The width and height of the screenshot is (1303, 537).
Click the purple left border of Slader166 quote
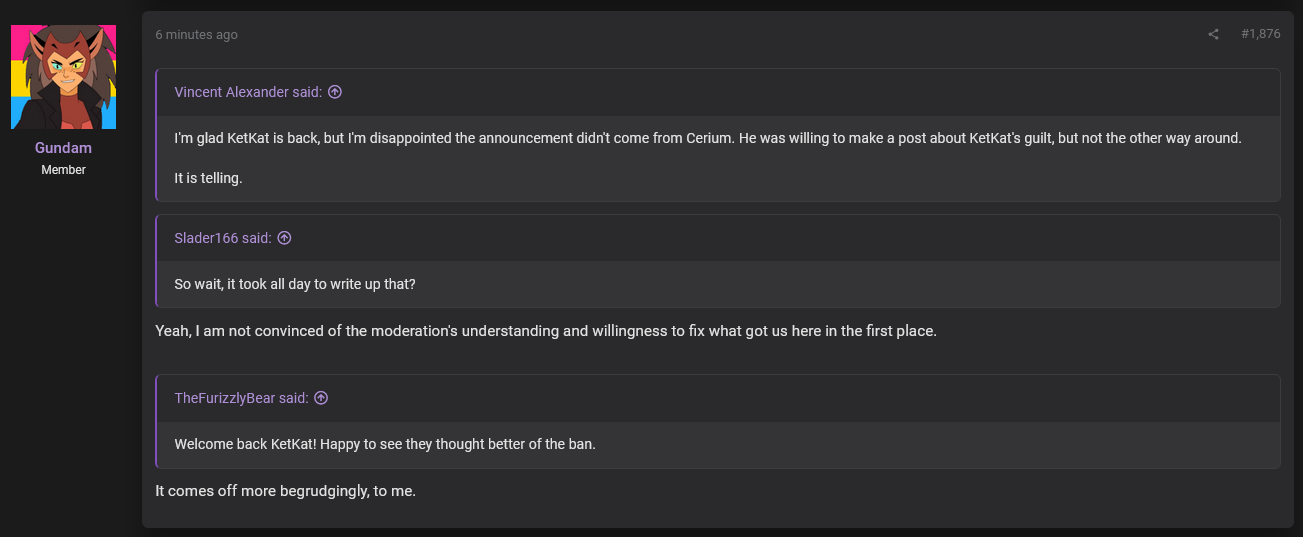pos(157,261)
